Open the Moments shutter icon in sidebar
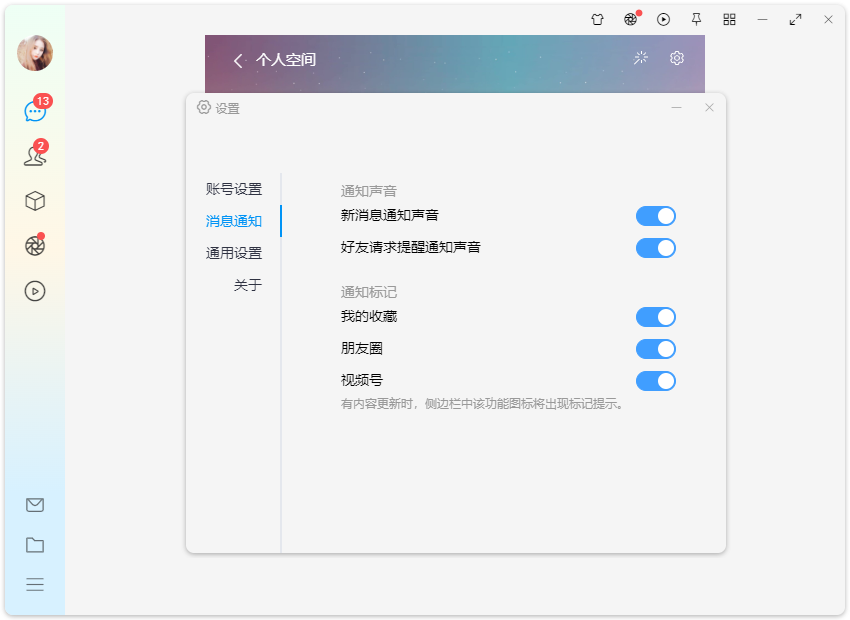This screenshot has height=620, width=850. pyautogui.click(x=35, y=246)
